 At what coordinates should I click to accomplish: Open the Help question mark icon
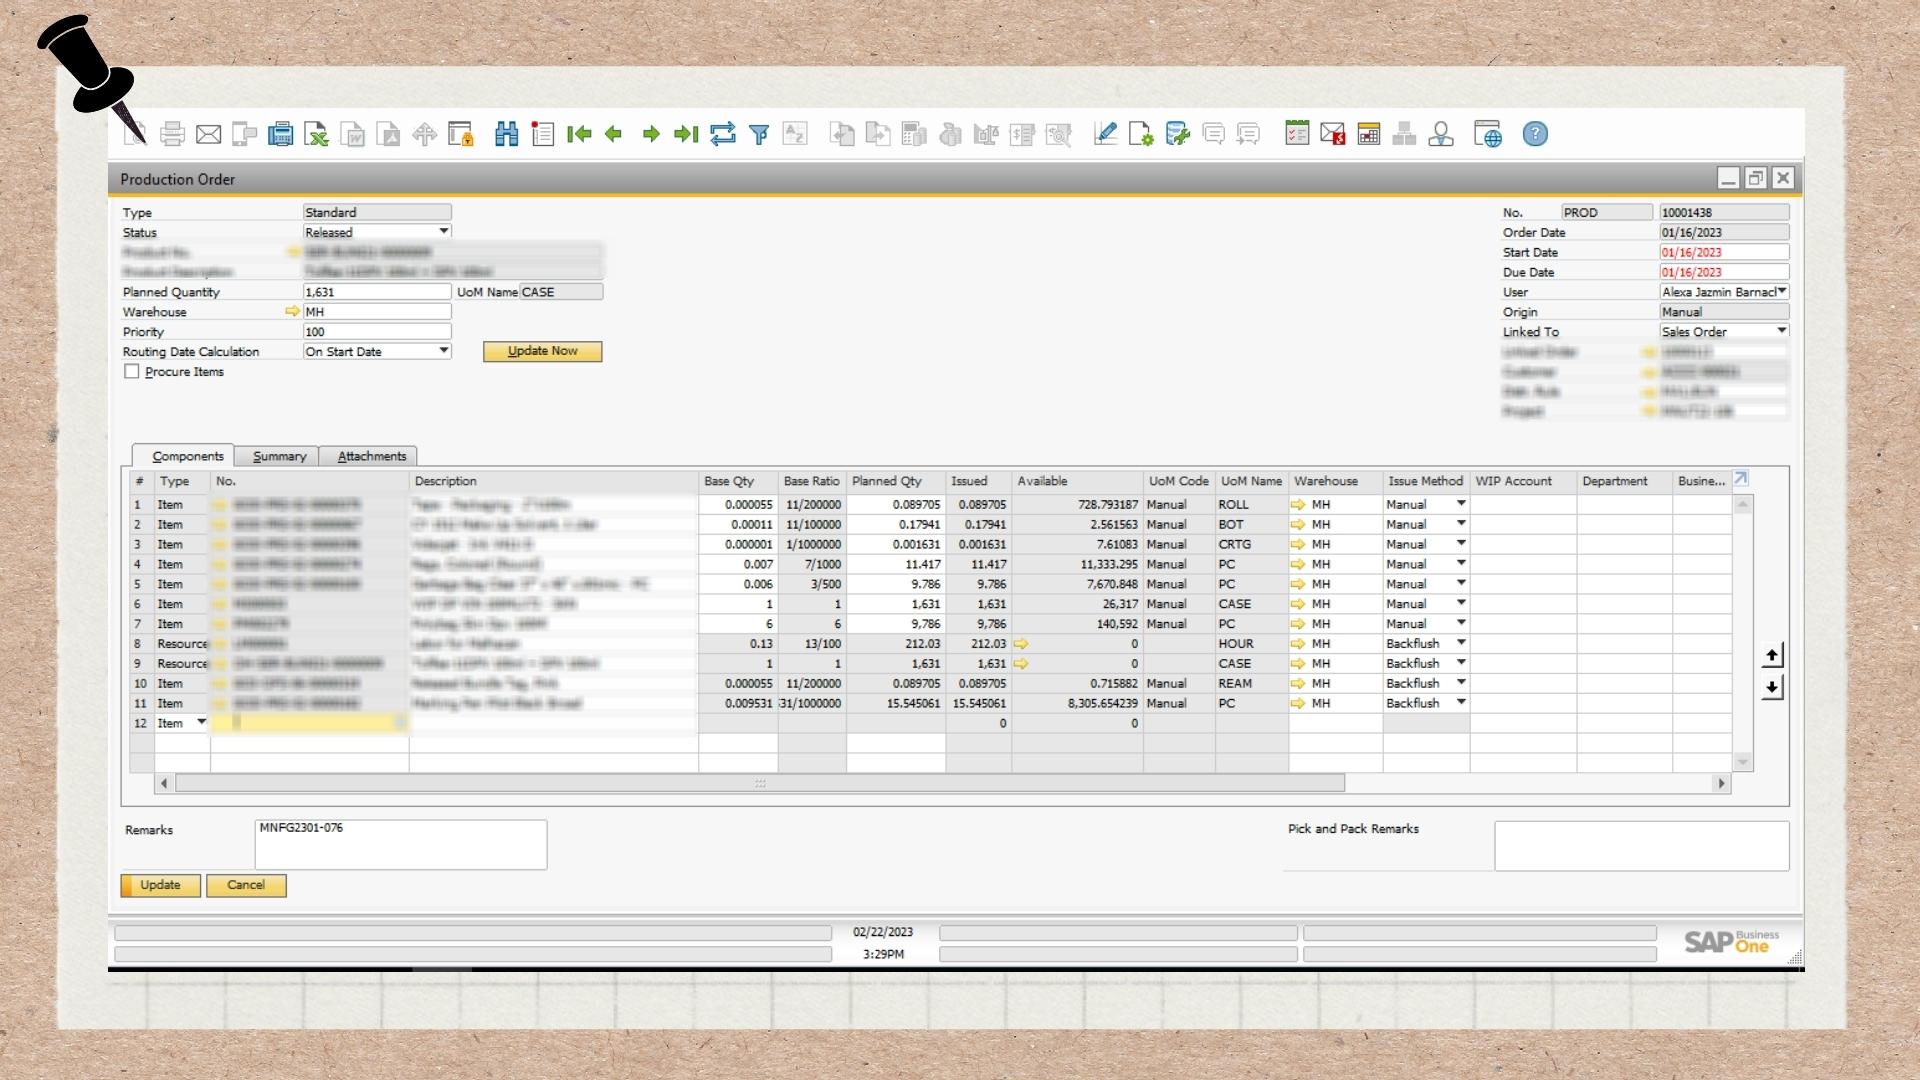1535,134
